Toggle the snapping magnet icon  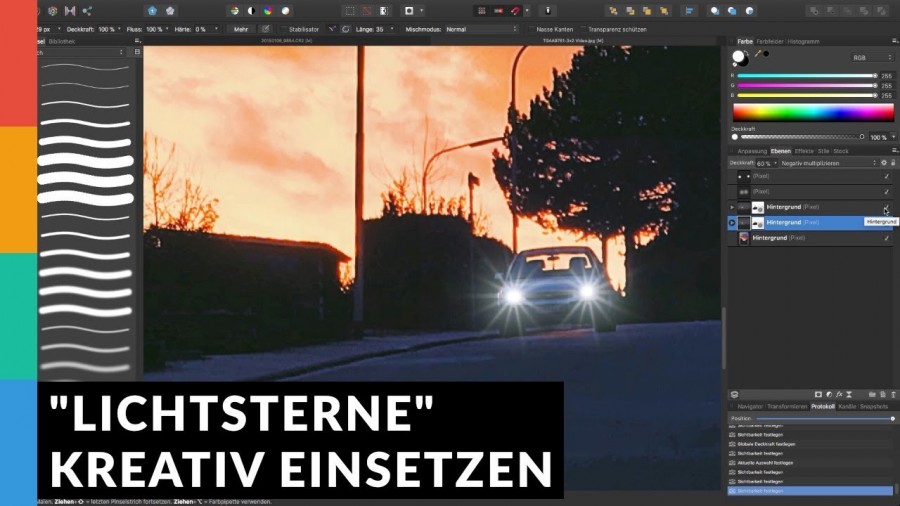click(515, 11)
